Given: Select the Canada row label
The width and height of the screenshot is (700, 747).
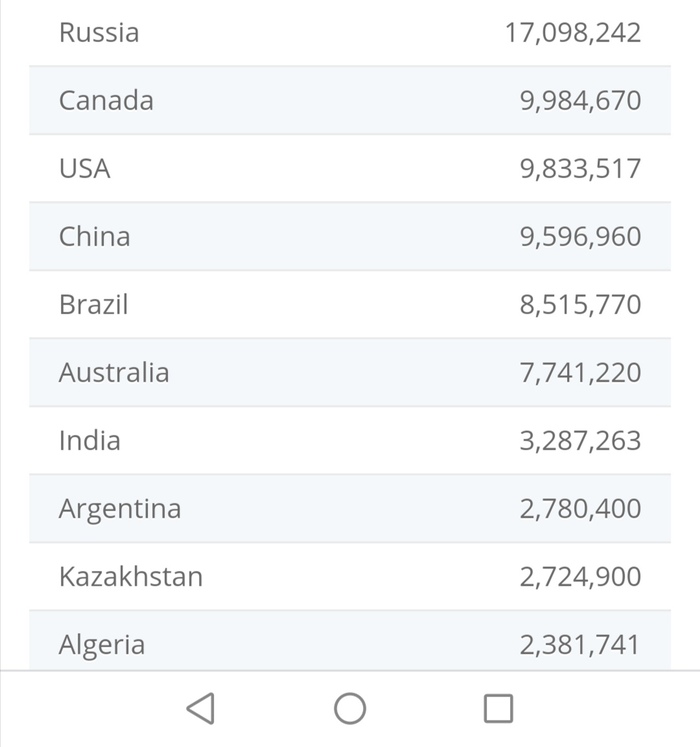Looking at the screenshot, I should click(x=106, y=101).
